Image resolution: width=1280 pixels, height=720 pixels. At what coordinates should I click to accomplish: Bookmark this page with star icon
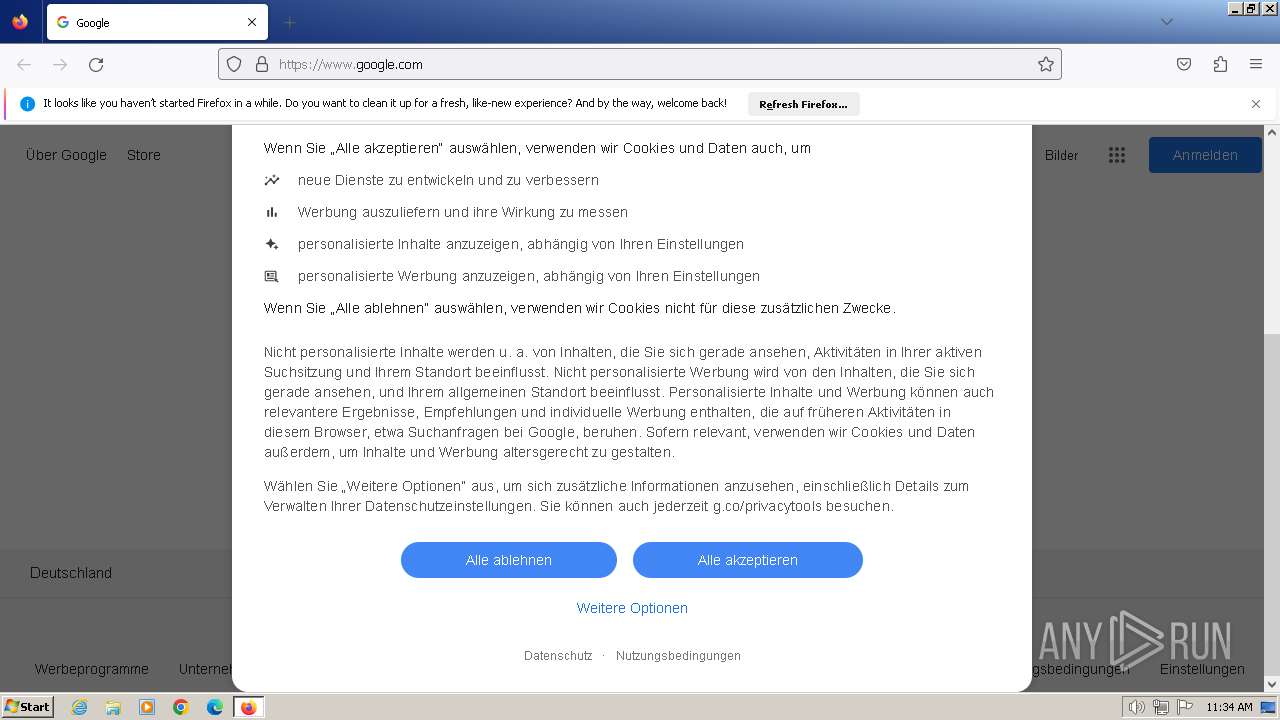[1046, 64]
